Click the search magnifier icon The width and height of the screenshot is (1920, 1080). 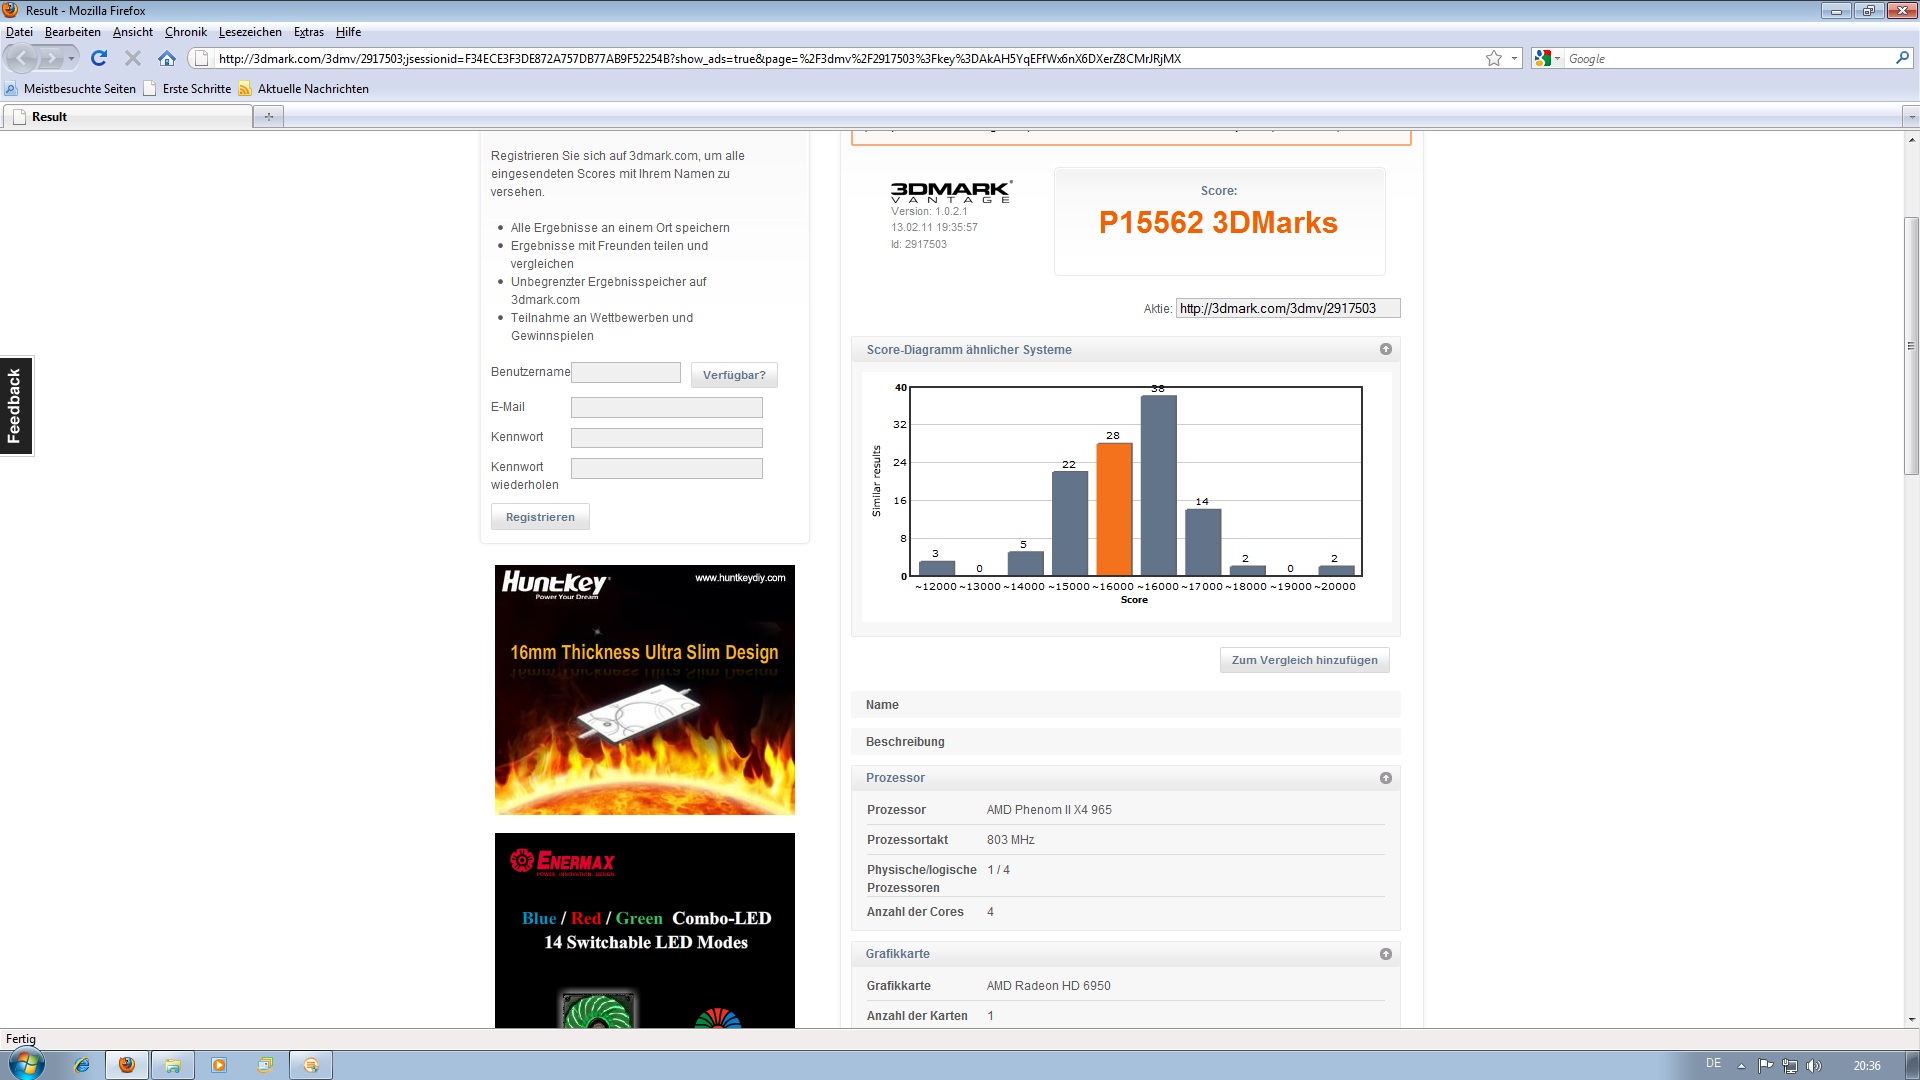1902,58
